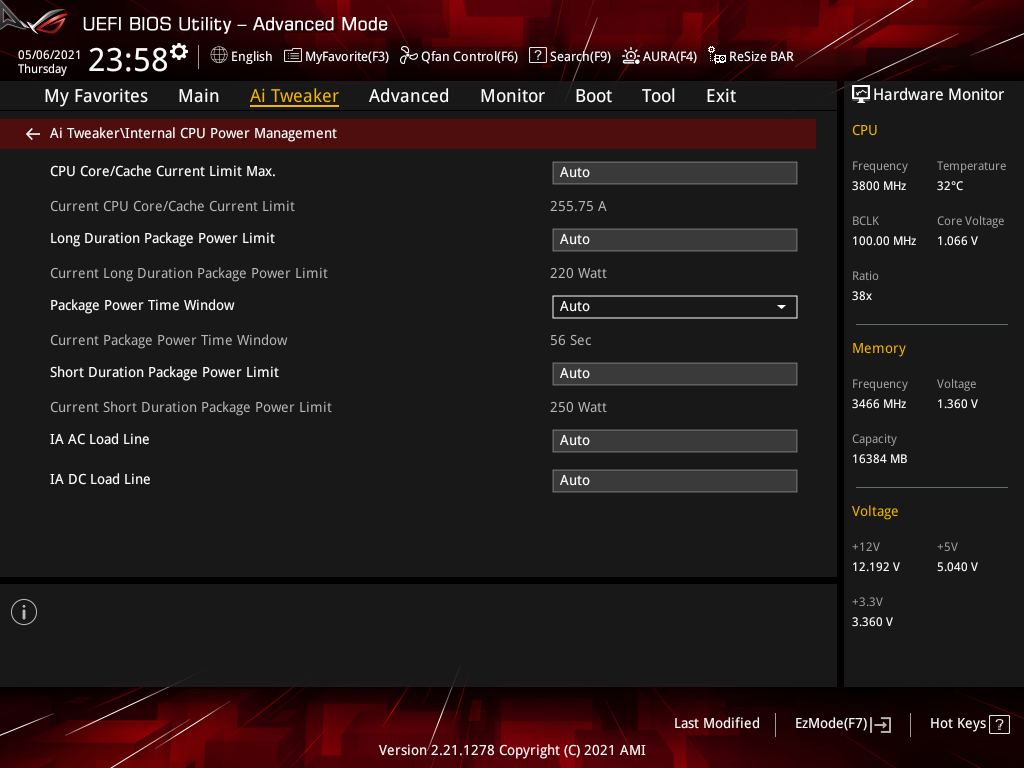Click the 23:58 clock display

pos(128,59)
